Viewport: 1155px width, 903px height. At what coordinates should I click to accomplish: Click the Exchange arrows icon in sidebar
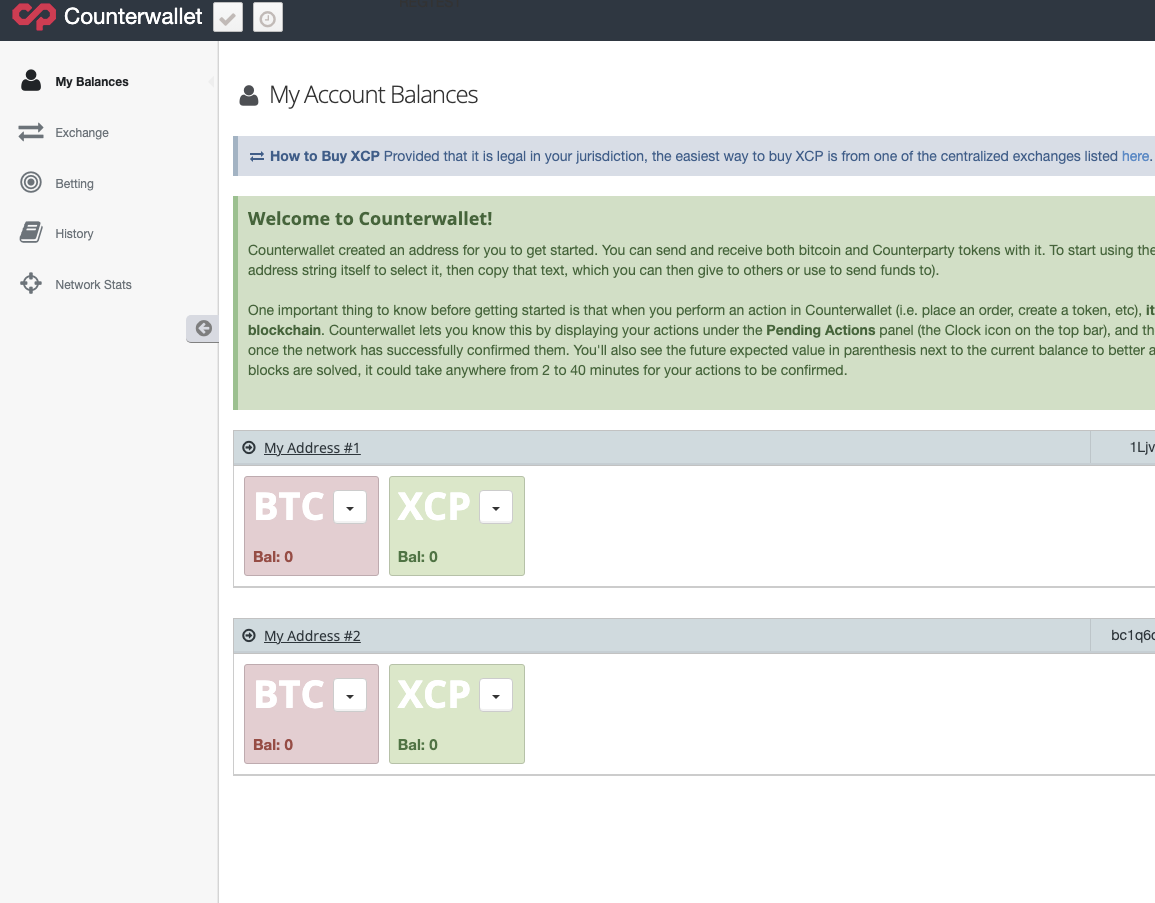click(x=31, y=132)
